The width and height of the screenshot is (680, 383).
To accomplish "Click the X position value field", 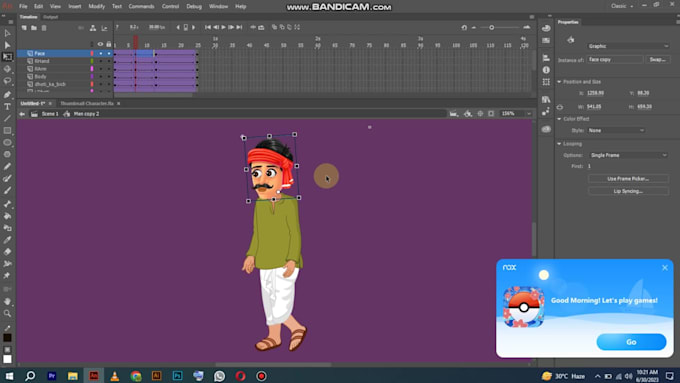I will tap(595, 93).
